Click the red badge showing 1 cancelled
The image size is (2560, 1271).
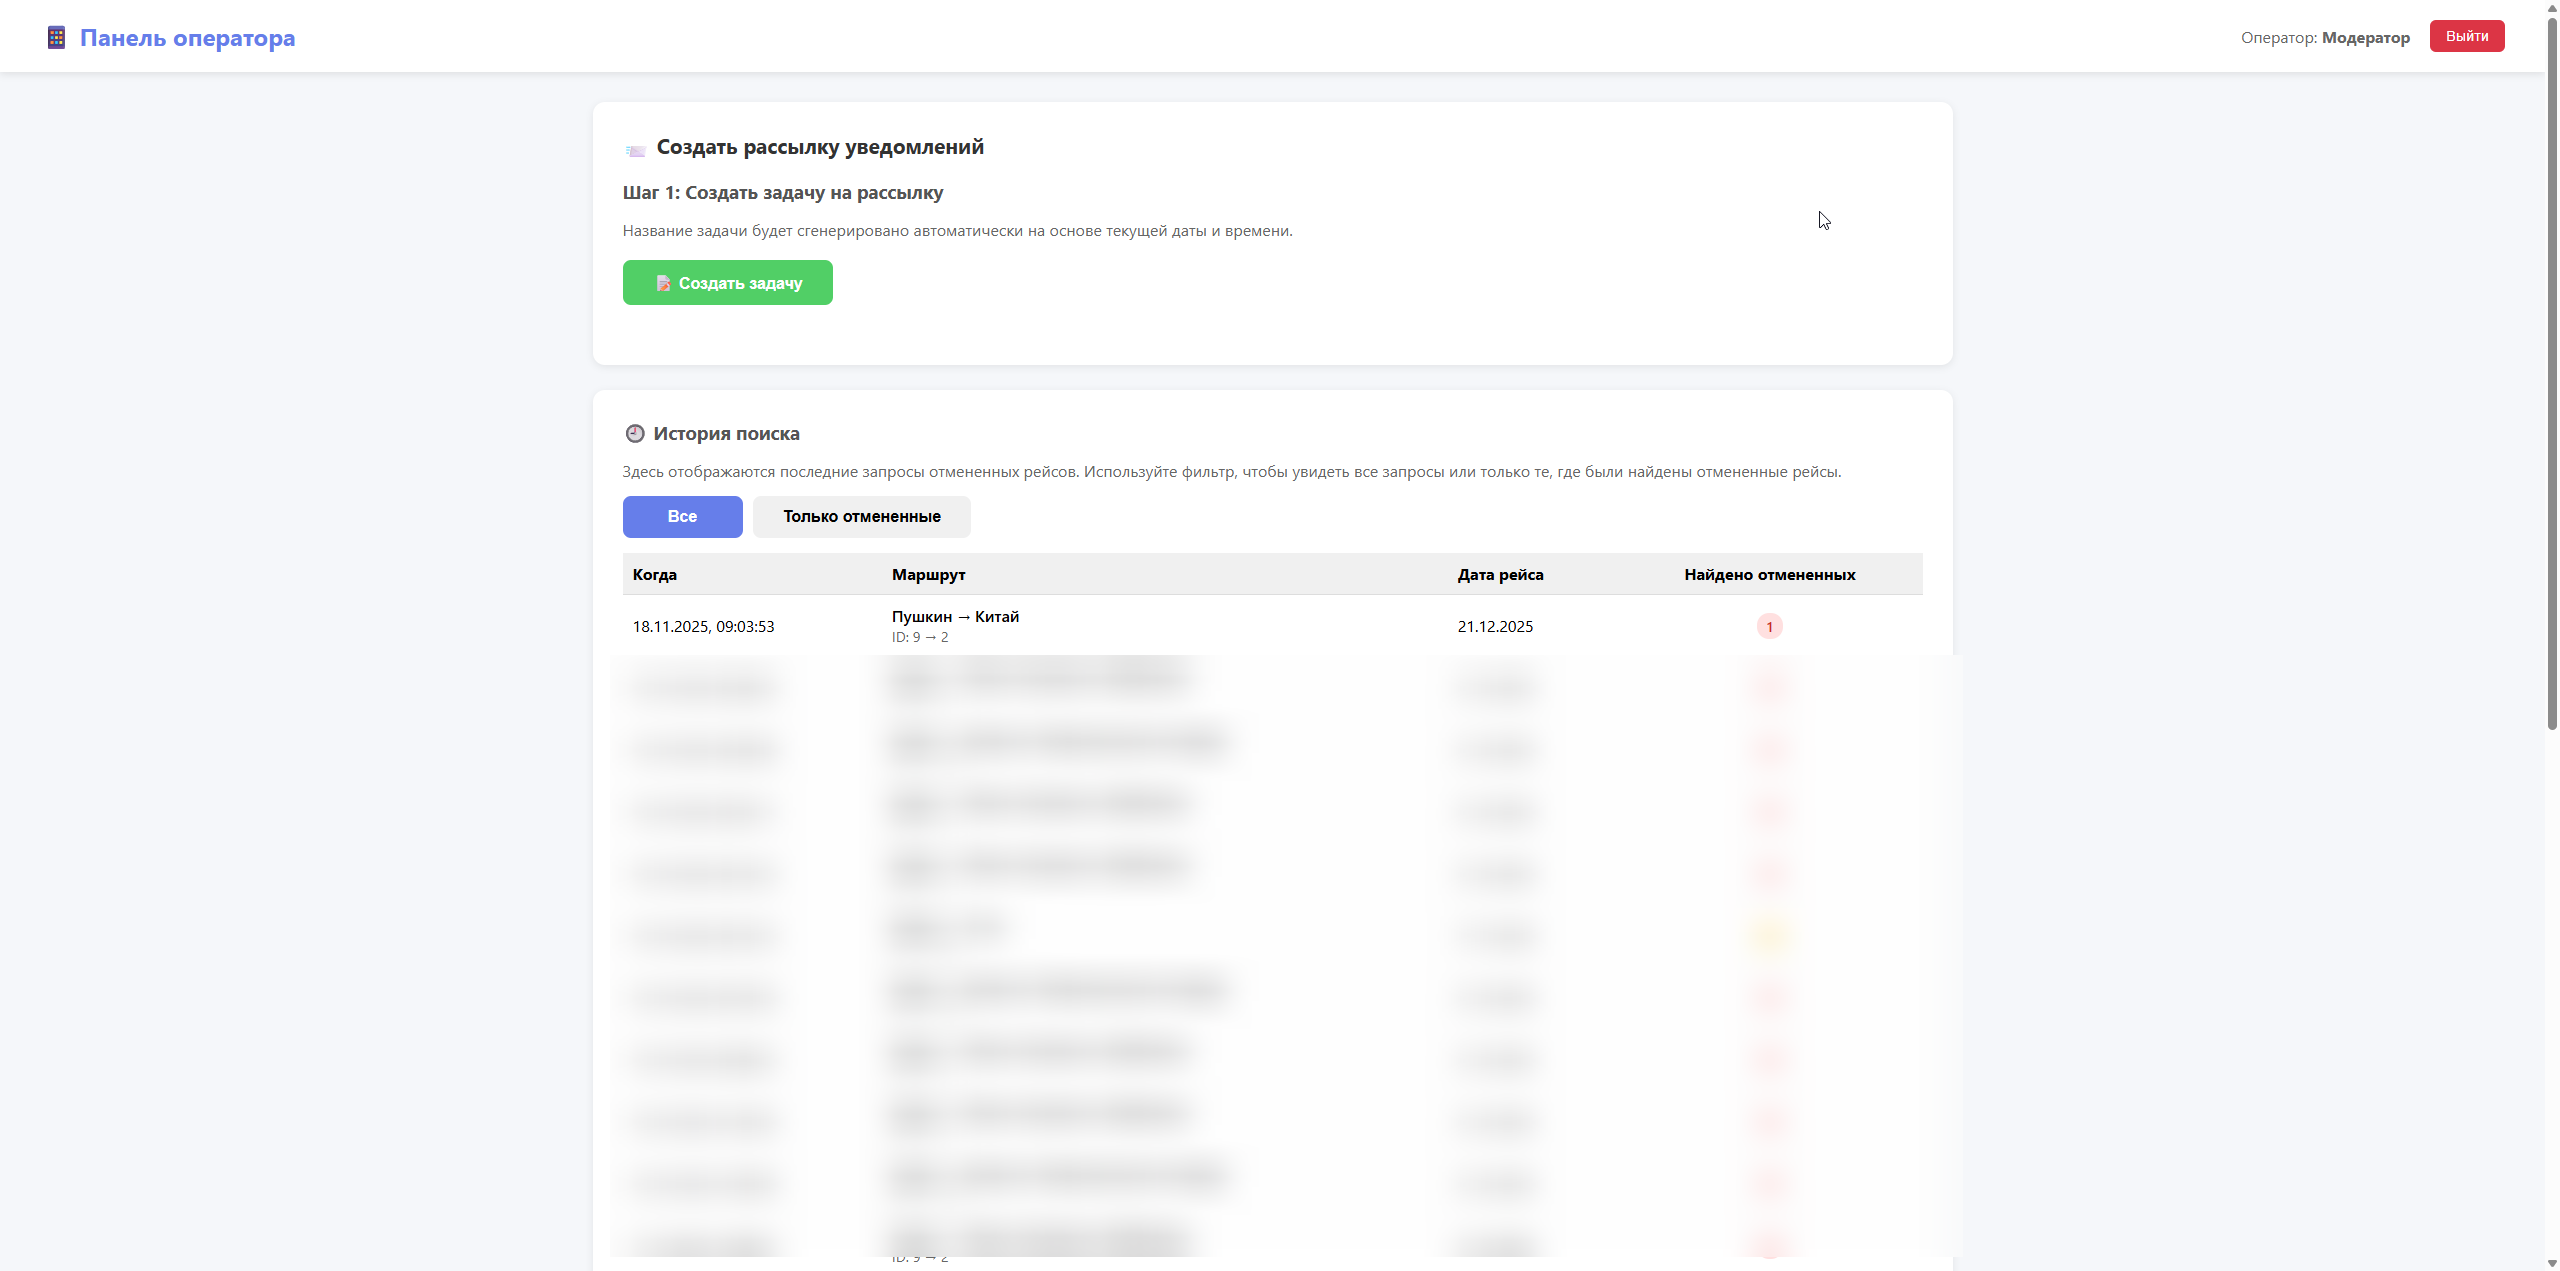pos(1769,627)
